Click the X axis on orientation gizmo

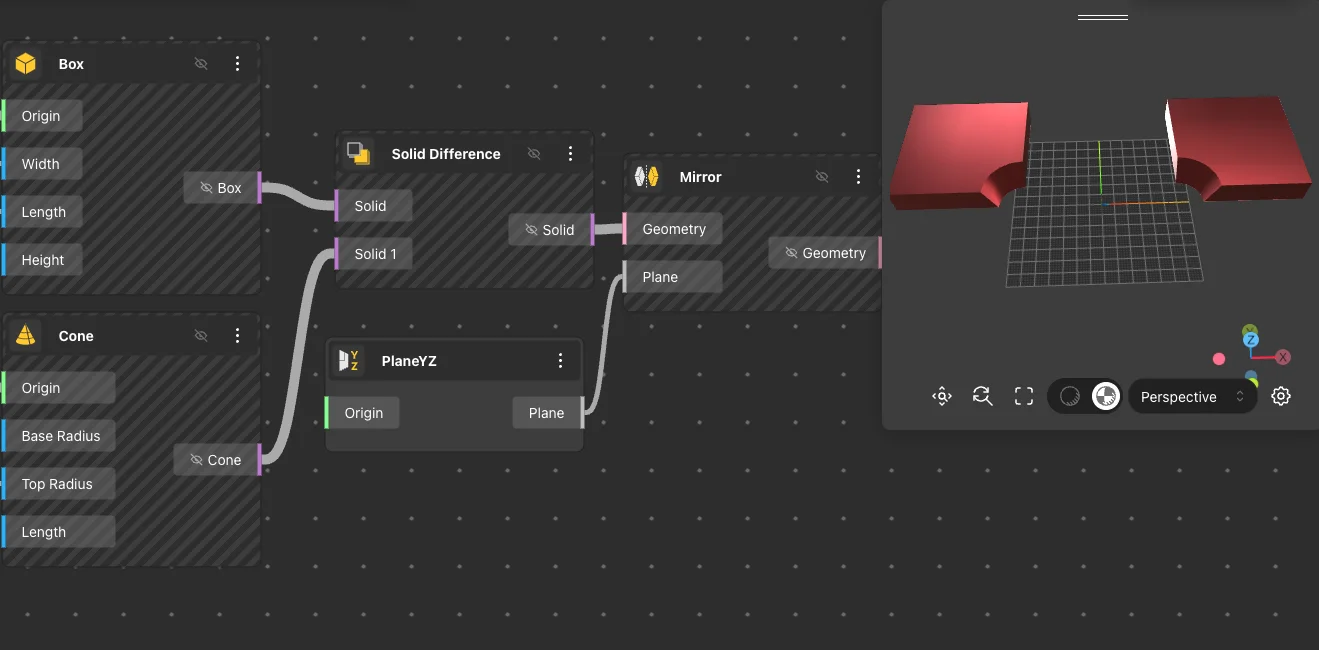pyautogui.click(x=1282, y=357)
